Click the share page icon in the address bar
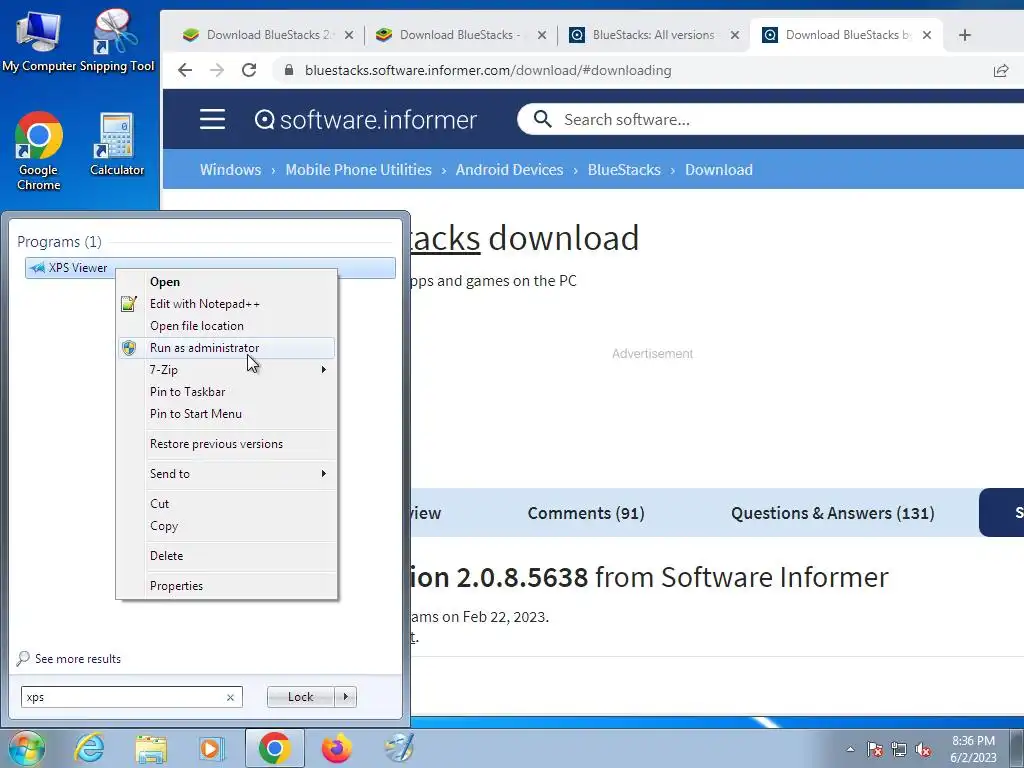This screenshot has width=1024, height=768. pyautogui.click(x=1000, y=71)
